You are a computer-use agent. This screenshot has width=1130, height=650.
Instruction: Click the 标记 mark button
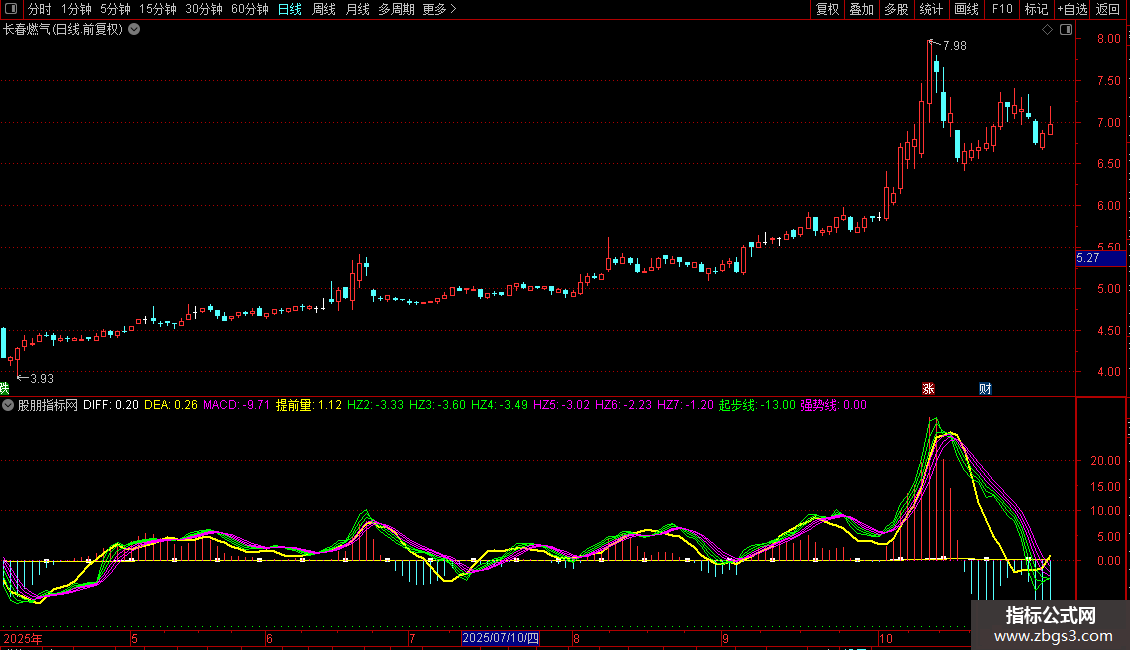[1036, 9]
